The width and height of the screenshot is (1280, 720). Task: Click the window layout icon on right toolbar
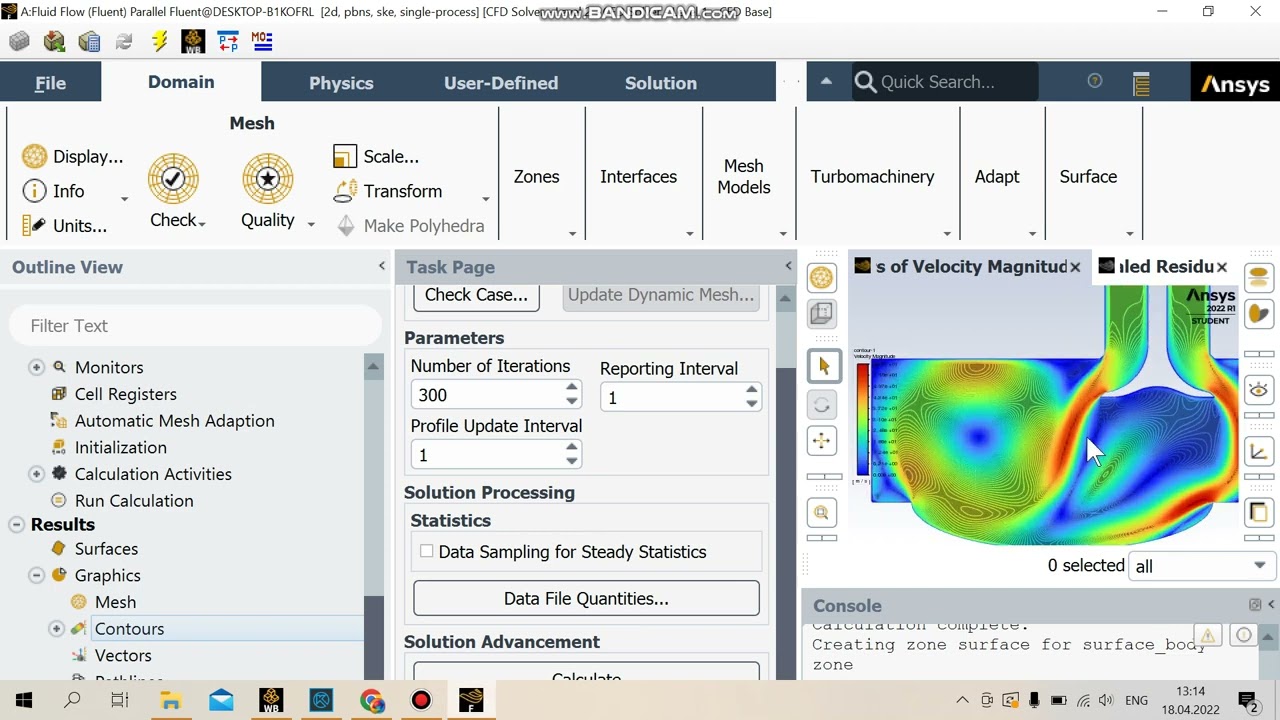(1259, 513)
